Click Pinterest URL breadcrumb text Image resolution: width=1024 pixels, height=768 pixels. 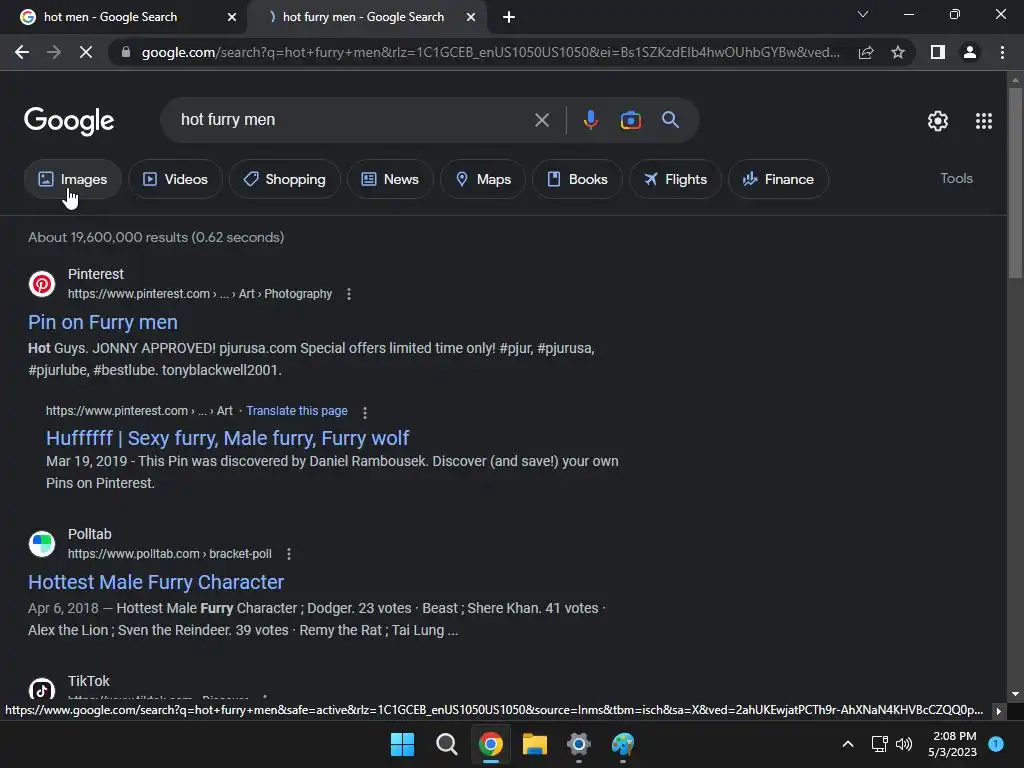point(200,294)
